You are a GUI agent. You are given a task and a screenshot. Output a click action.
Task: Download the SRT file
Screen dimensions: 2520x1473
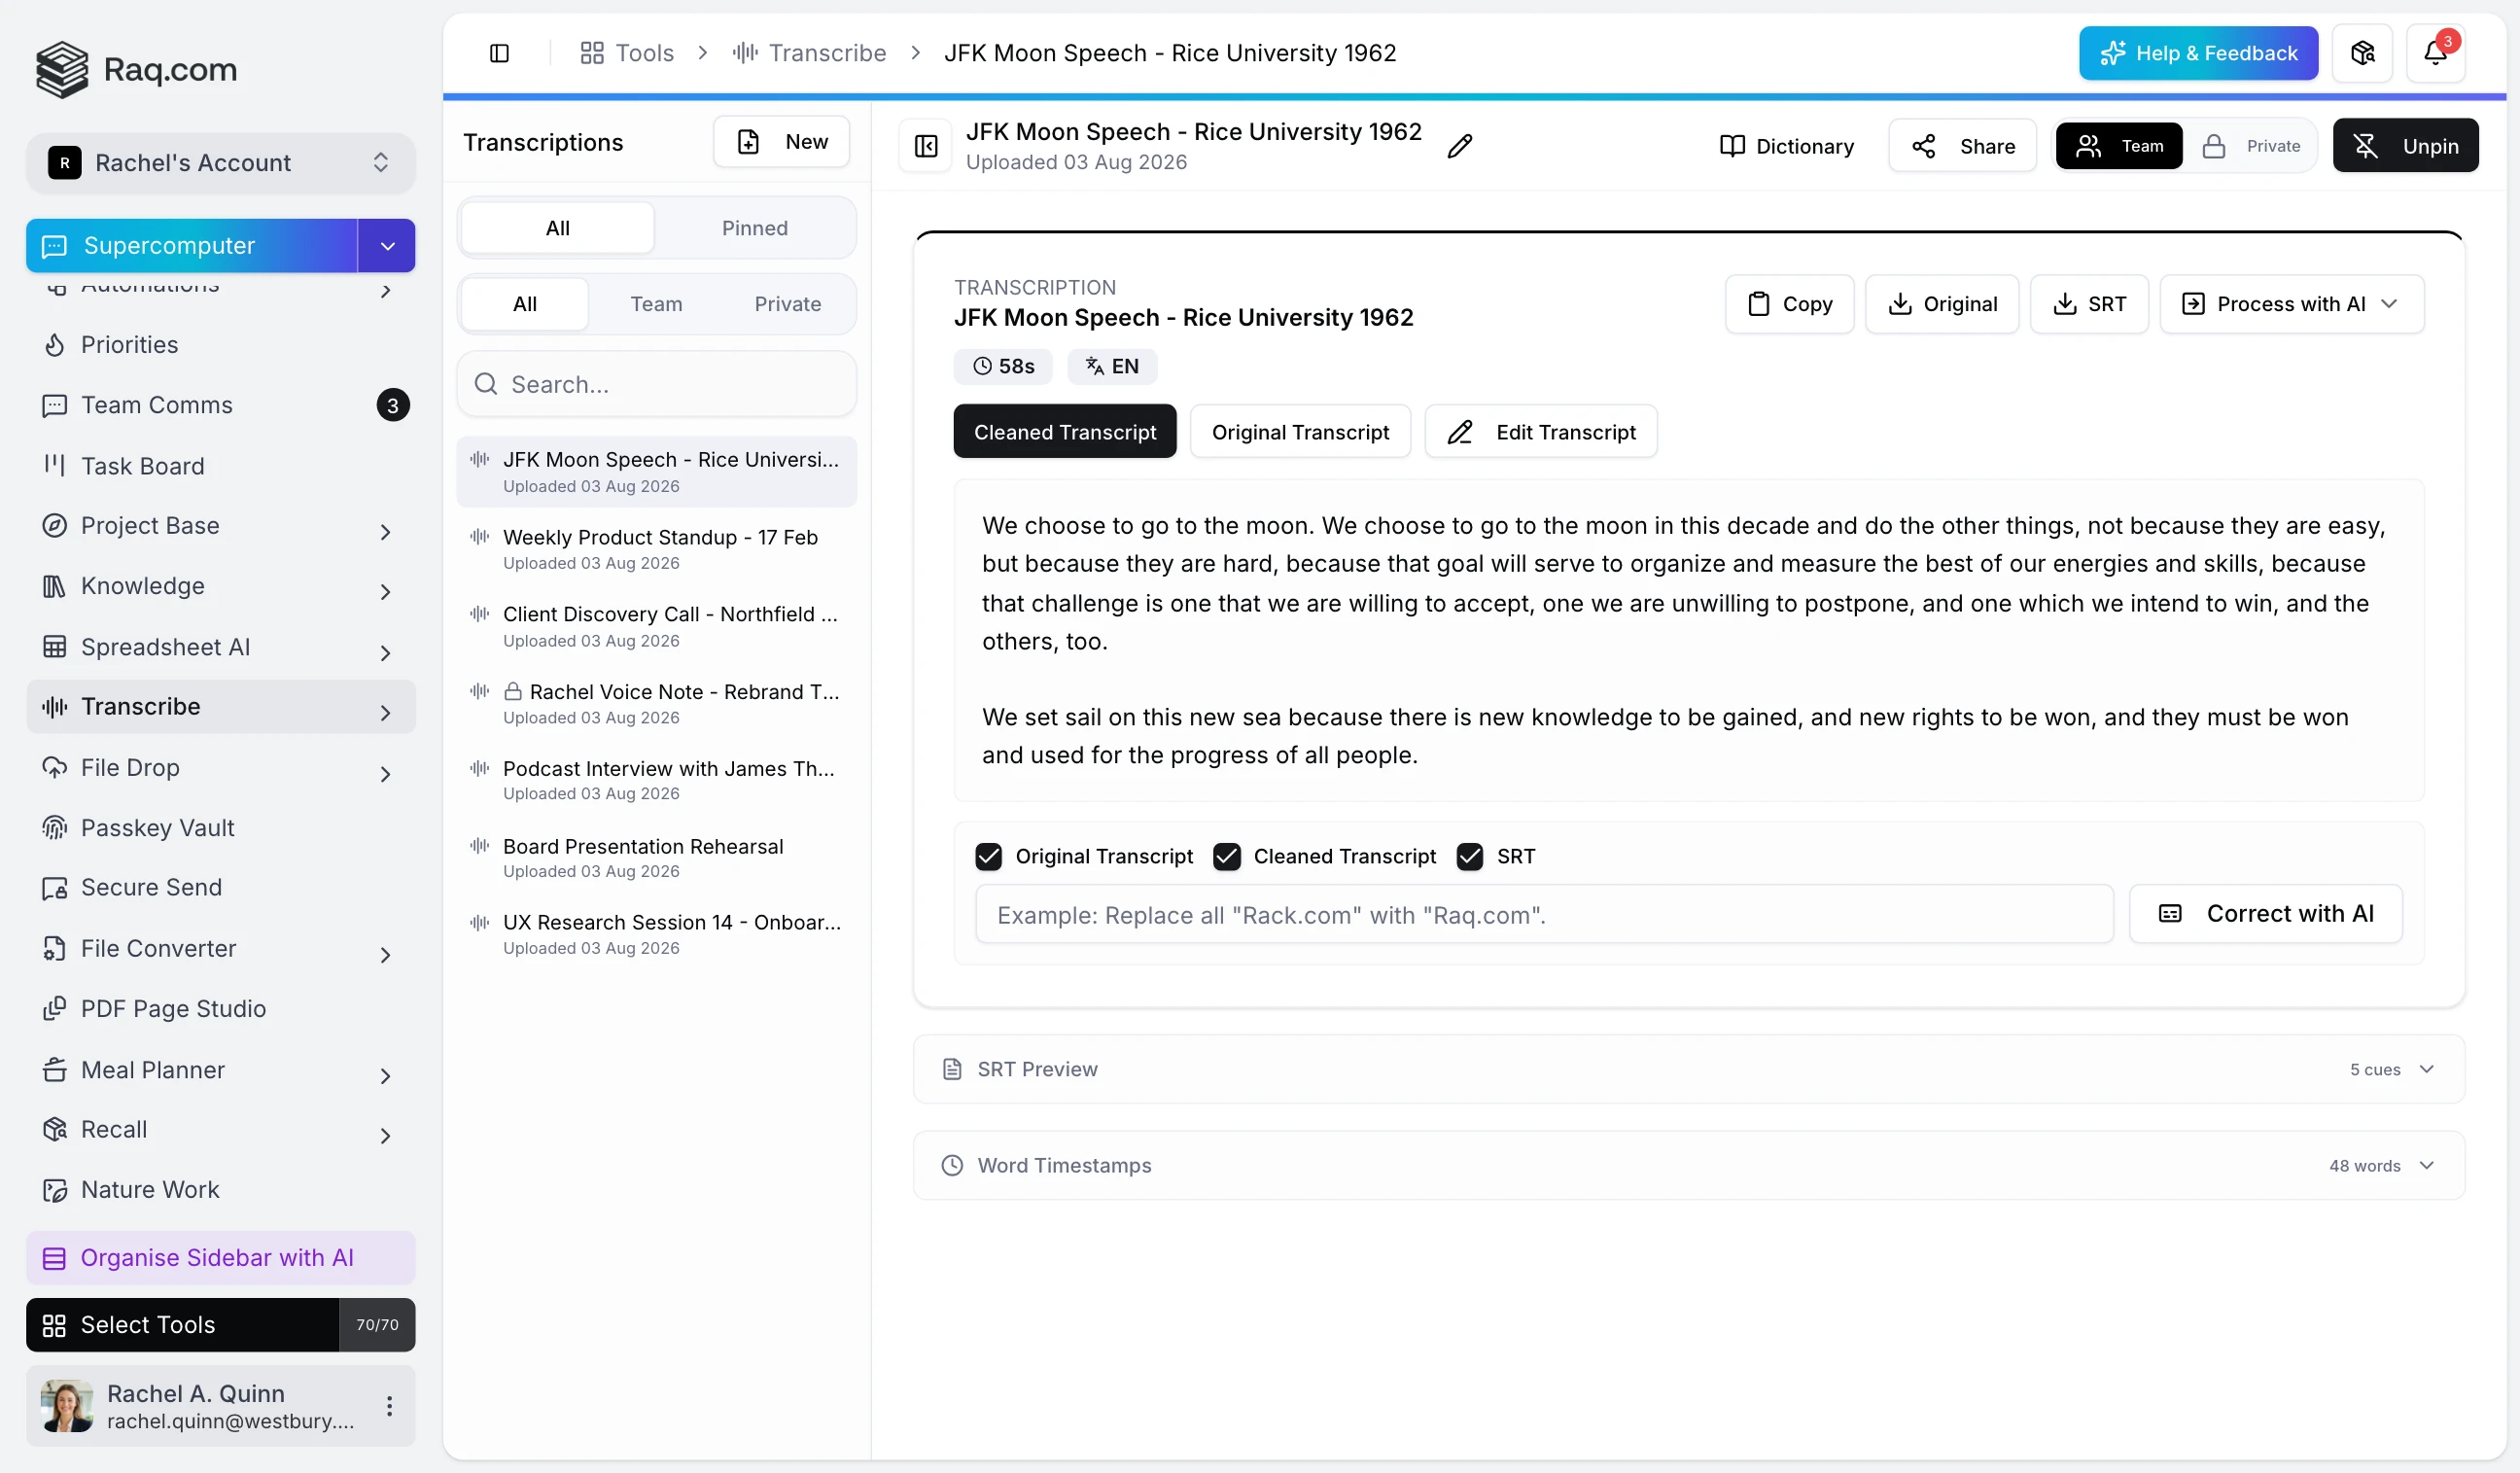(2089, 304)
